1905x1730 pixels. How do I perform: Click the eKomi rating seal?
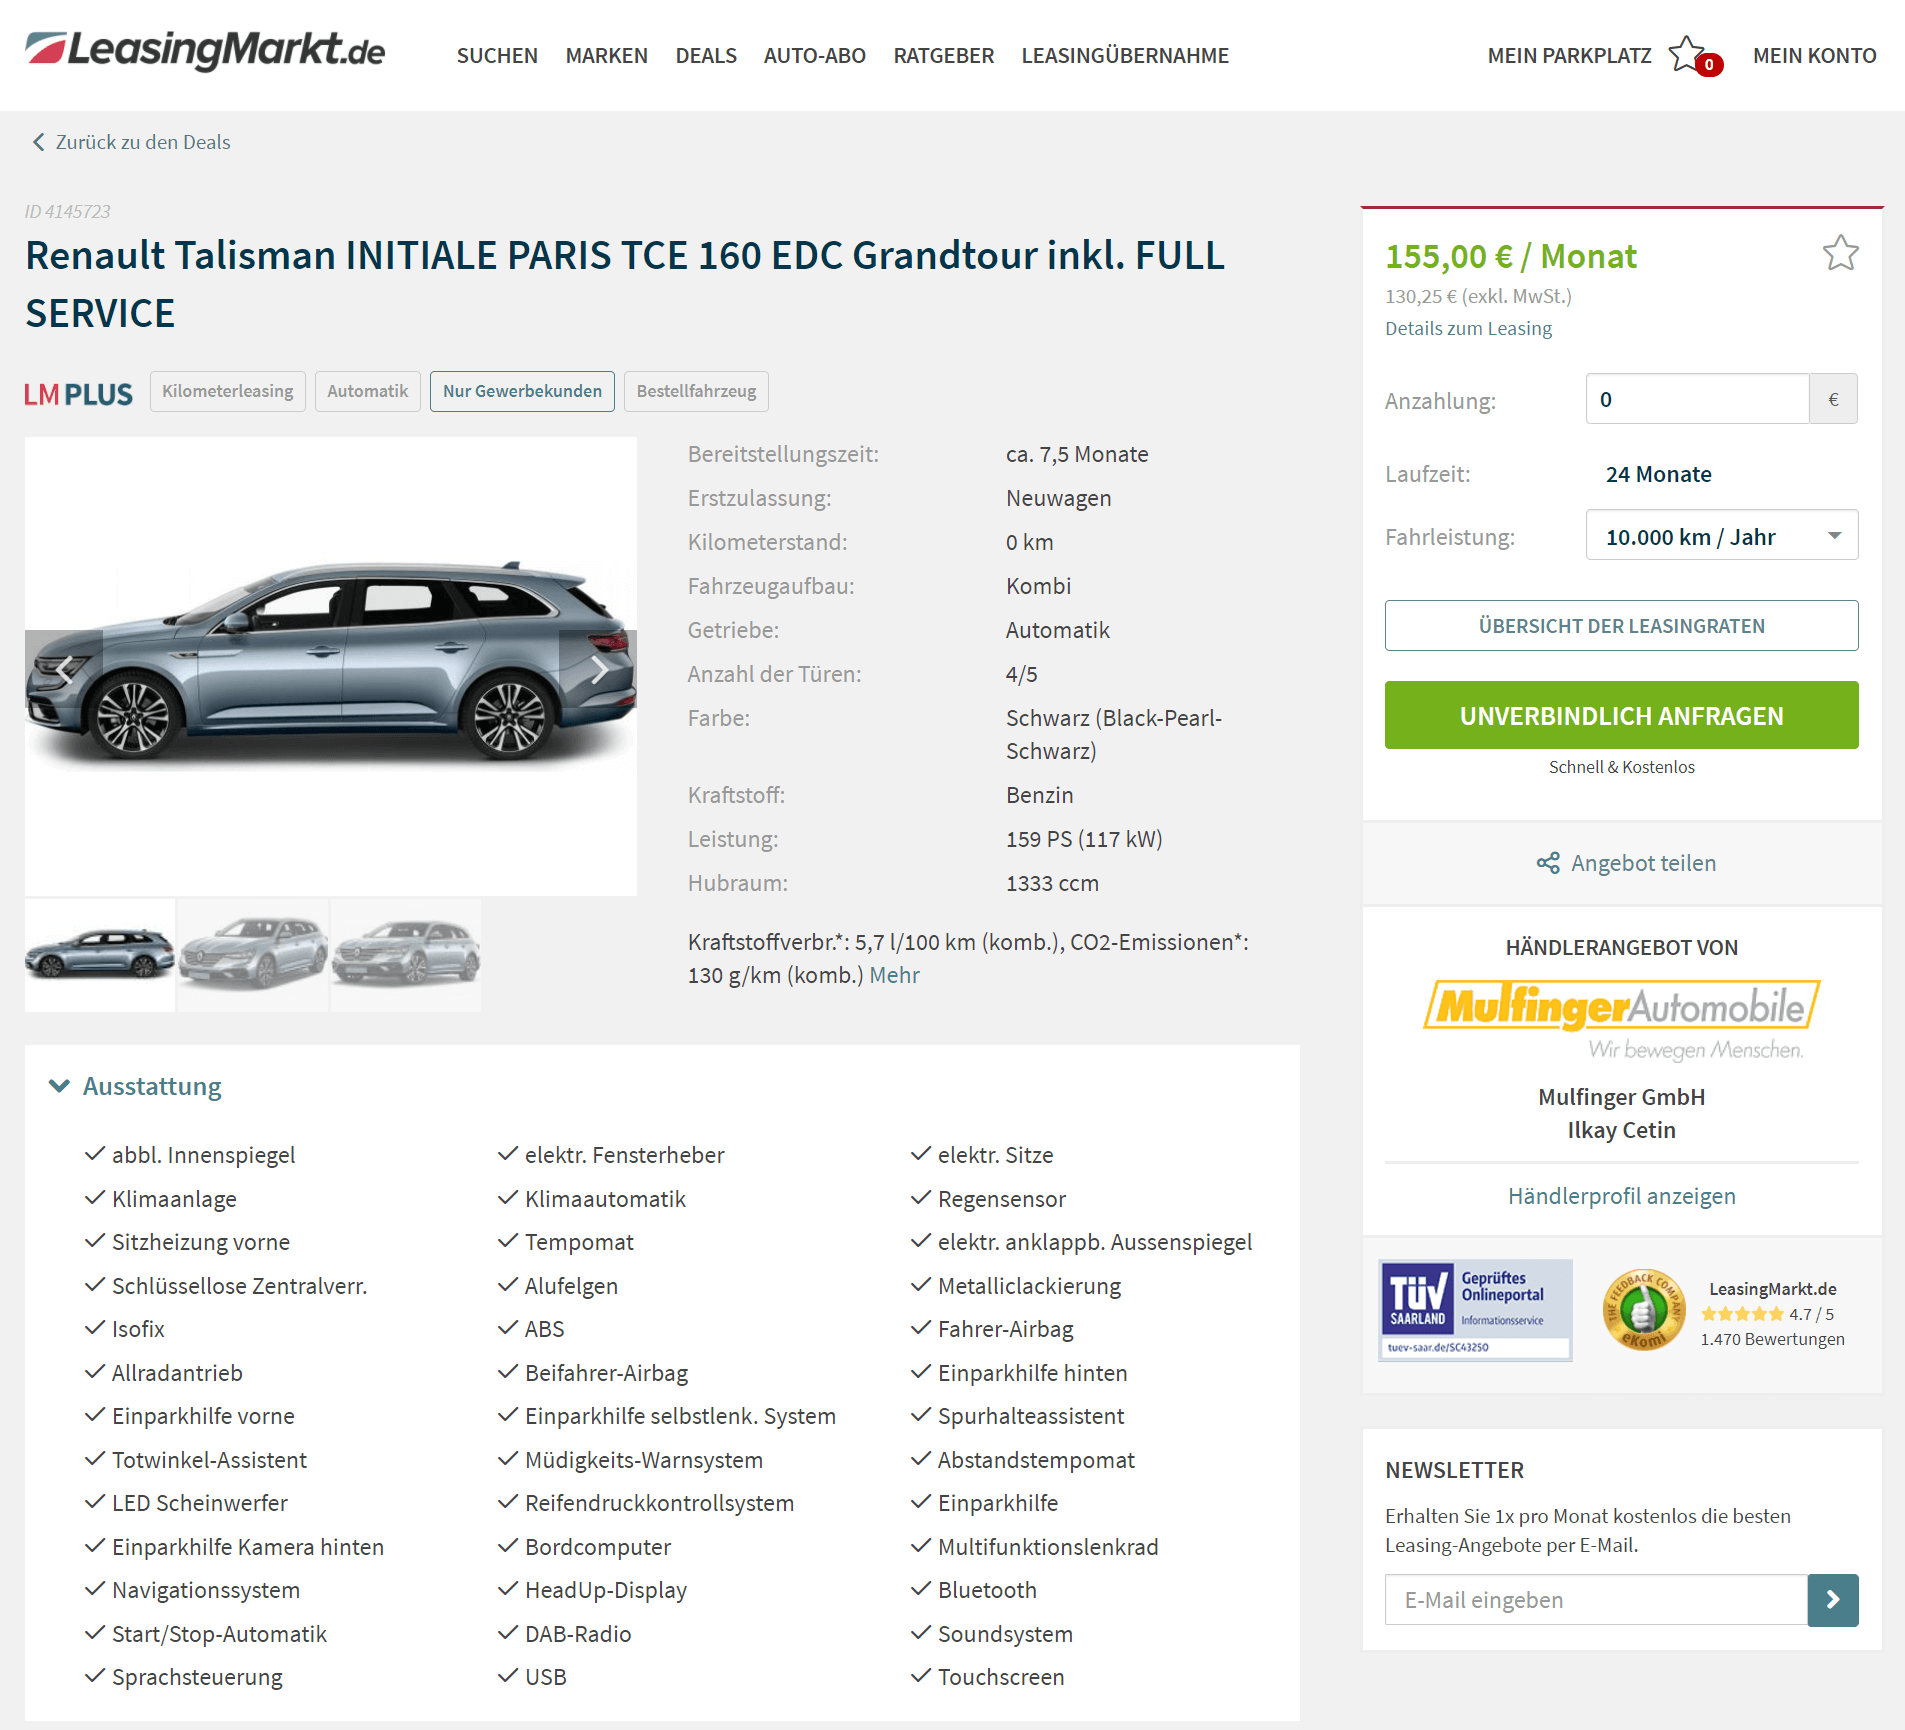1643,1310
